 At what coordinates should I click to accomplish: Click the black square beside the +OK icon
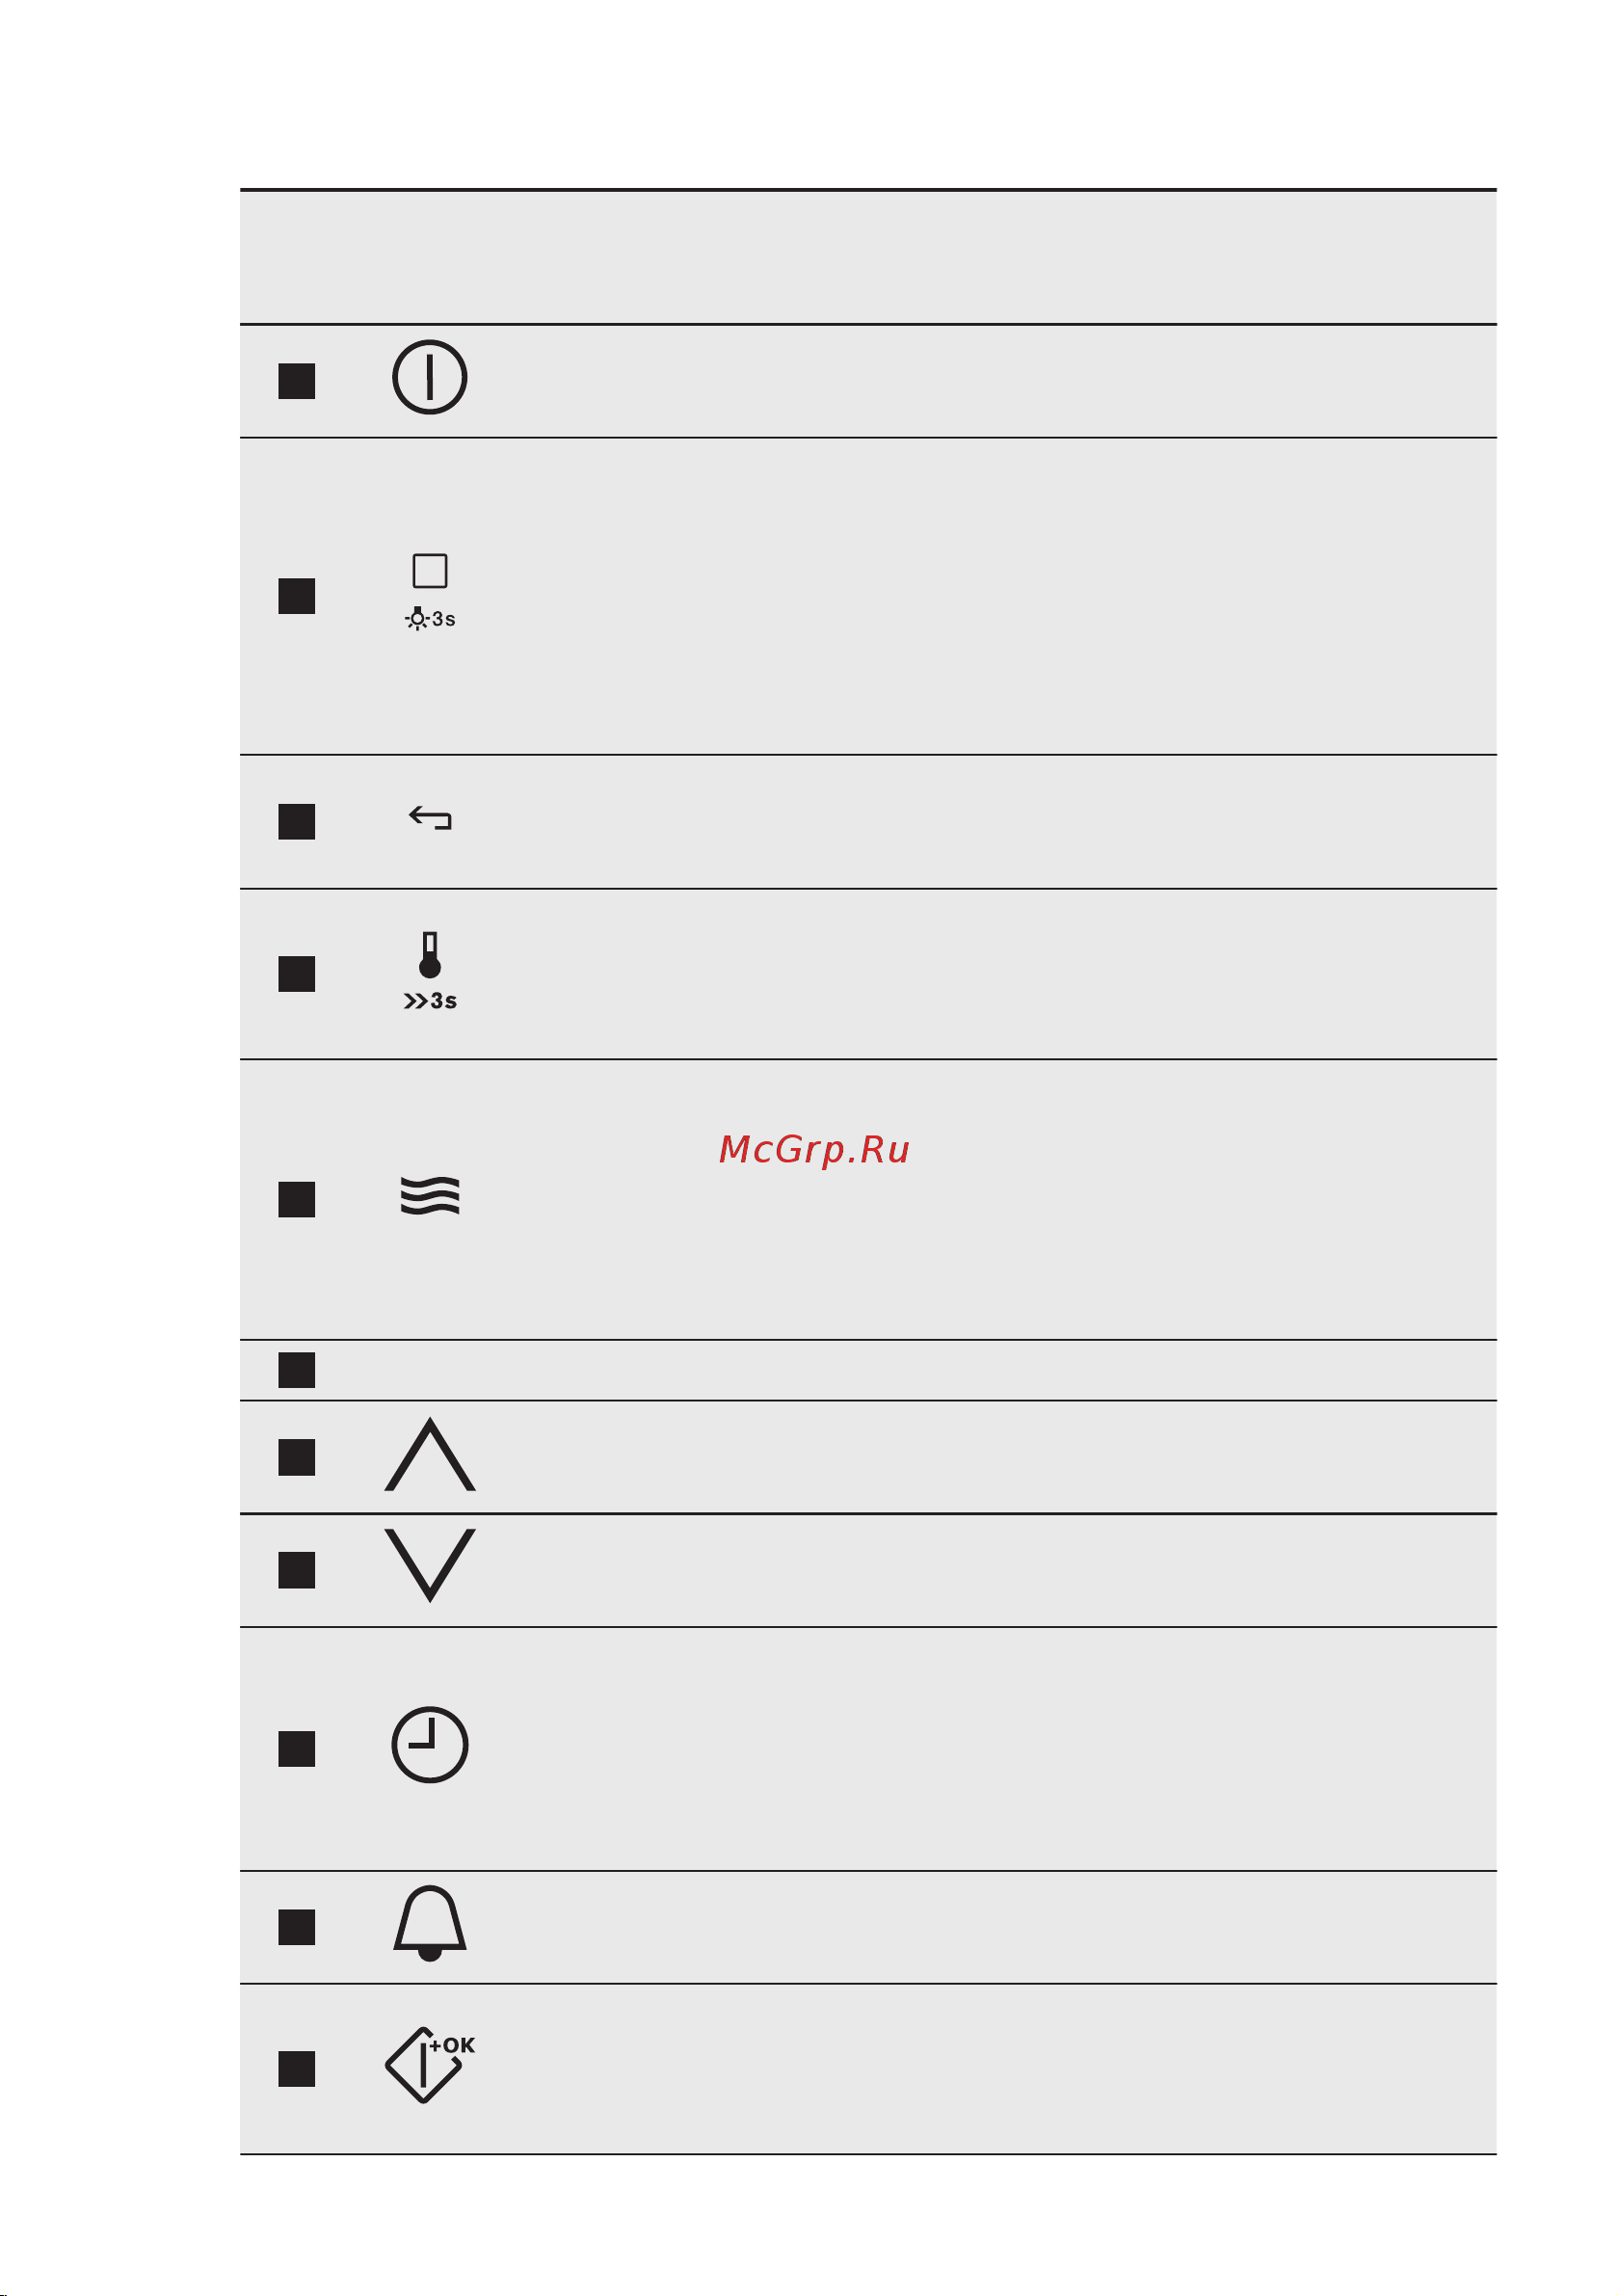click(297, 2069)
